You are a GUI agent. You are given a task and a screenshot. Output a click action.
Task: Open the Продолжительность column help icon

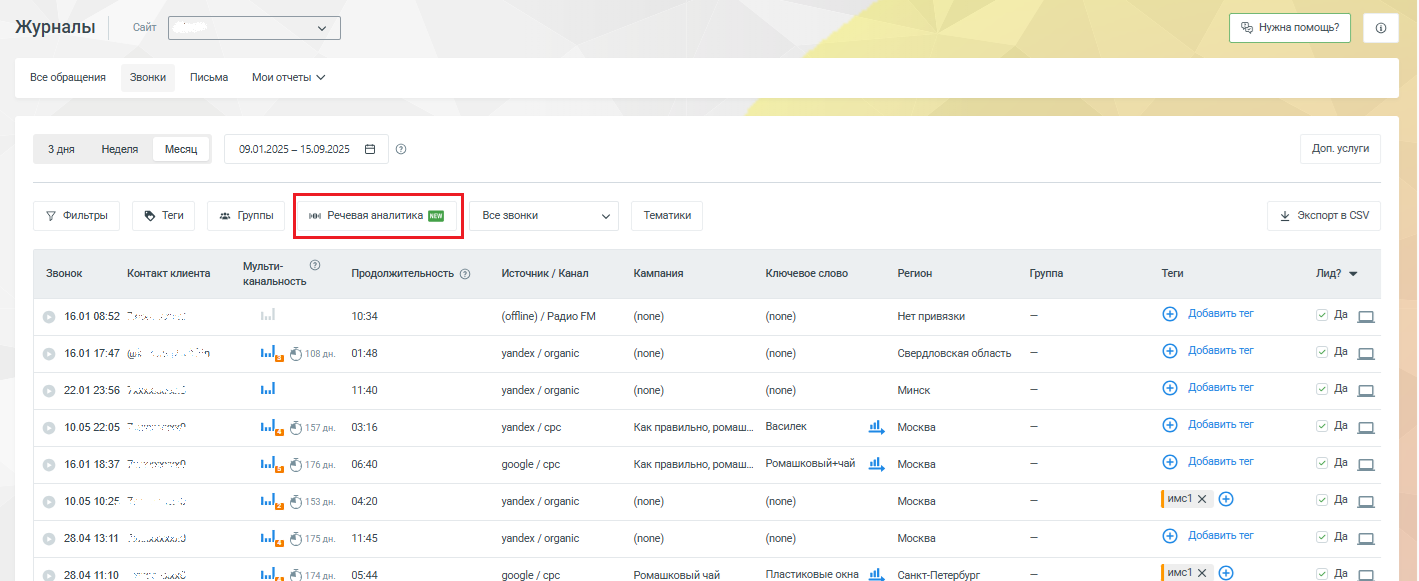tap(465, 274)
